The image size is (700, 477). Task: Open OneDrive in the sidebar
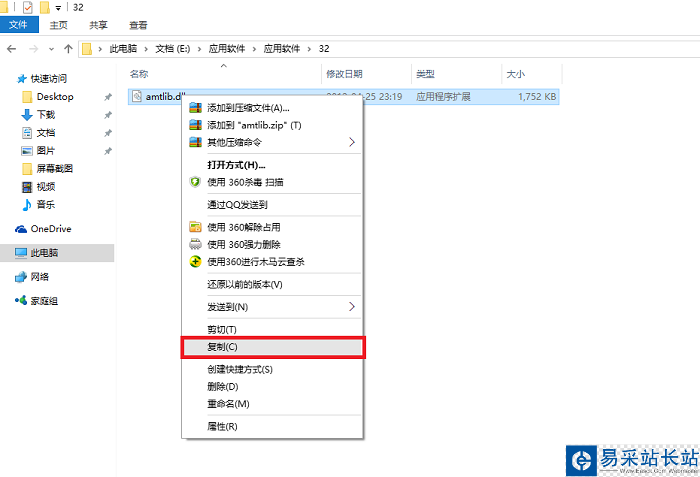(x=51, y=229)
